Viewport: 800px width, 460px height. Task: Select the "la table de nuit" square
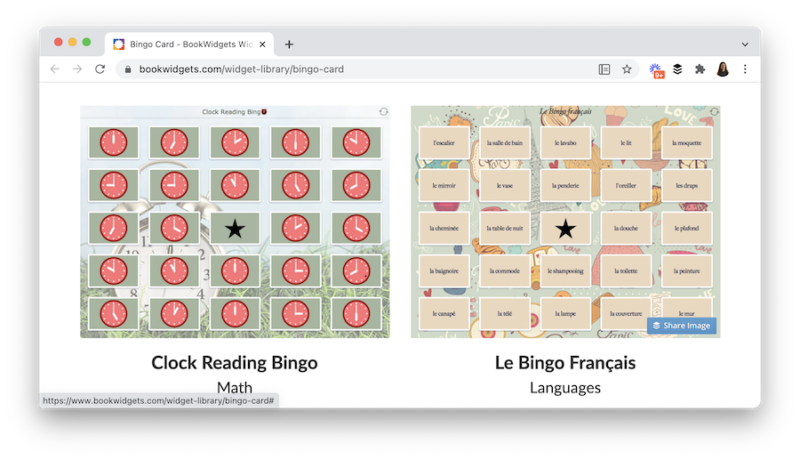(505, 228)
